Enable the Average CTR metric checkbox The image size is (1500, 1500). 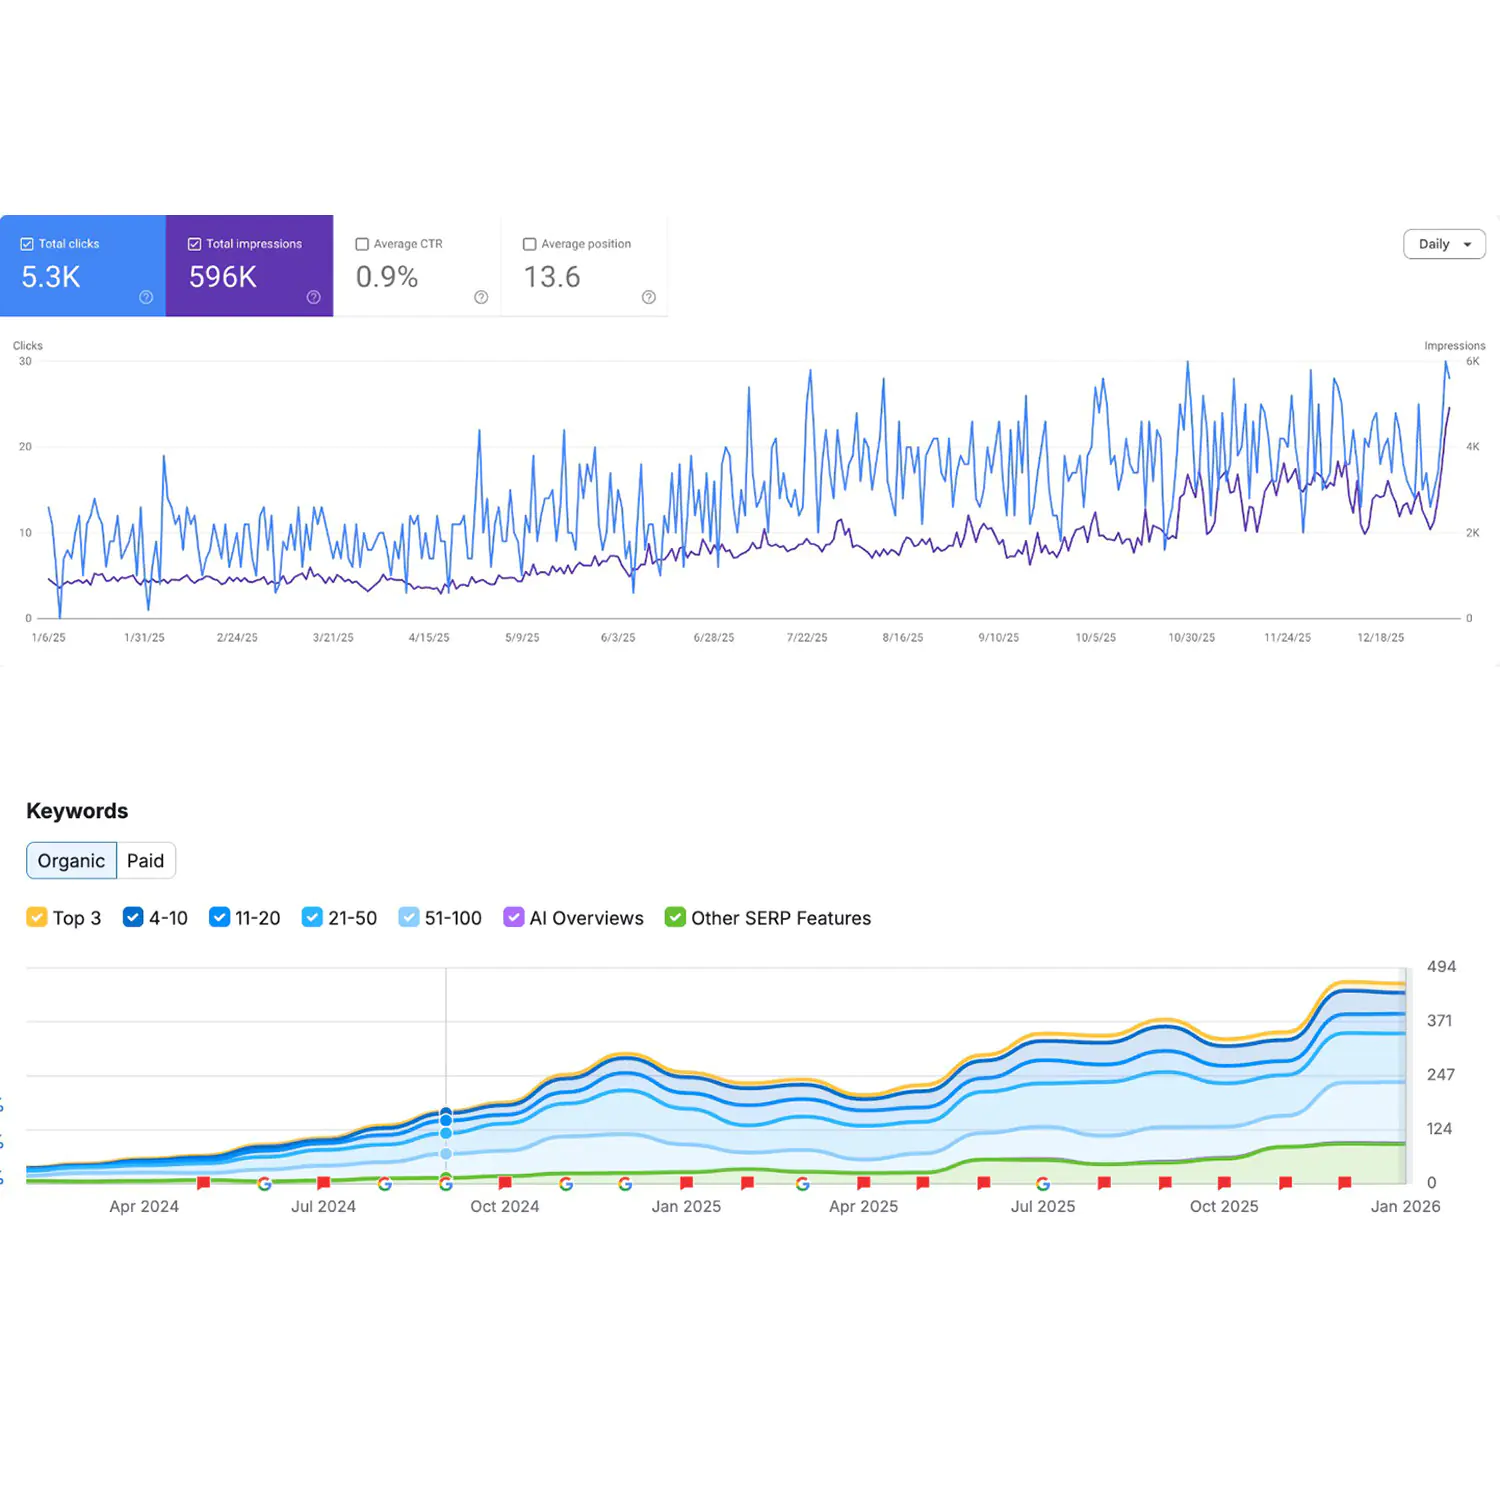[363, 244]
